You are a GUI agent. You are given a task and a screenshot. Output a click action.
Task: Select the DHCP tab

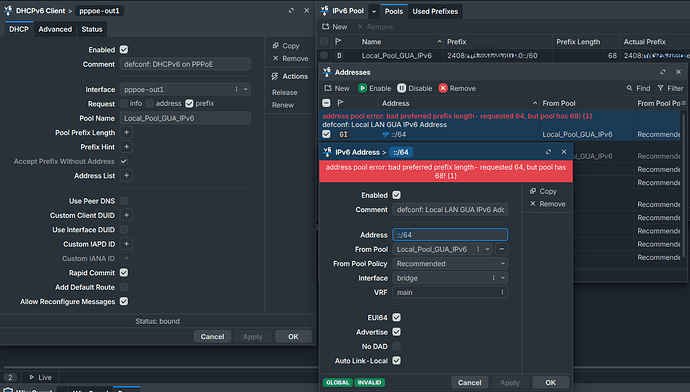(19, 29)
